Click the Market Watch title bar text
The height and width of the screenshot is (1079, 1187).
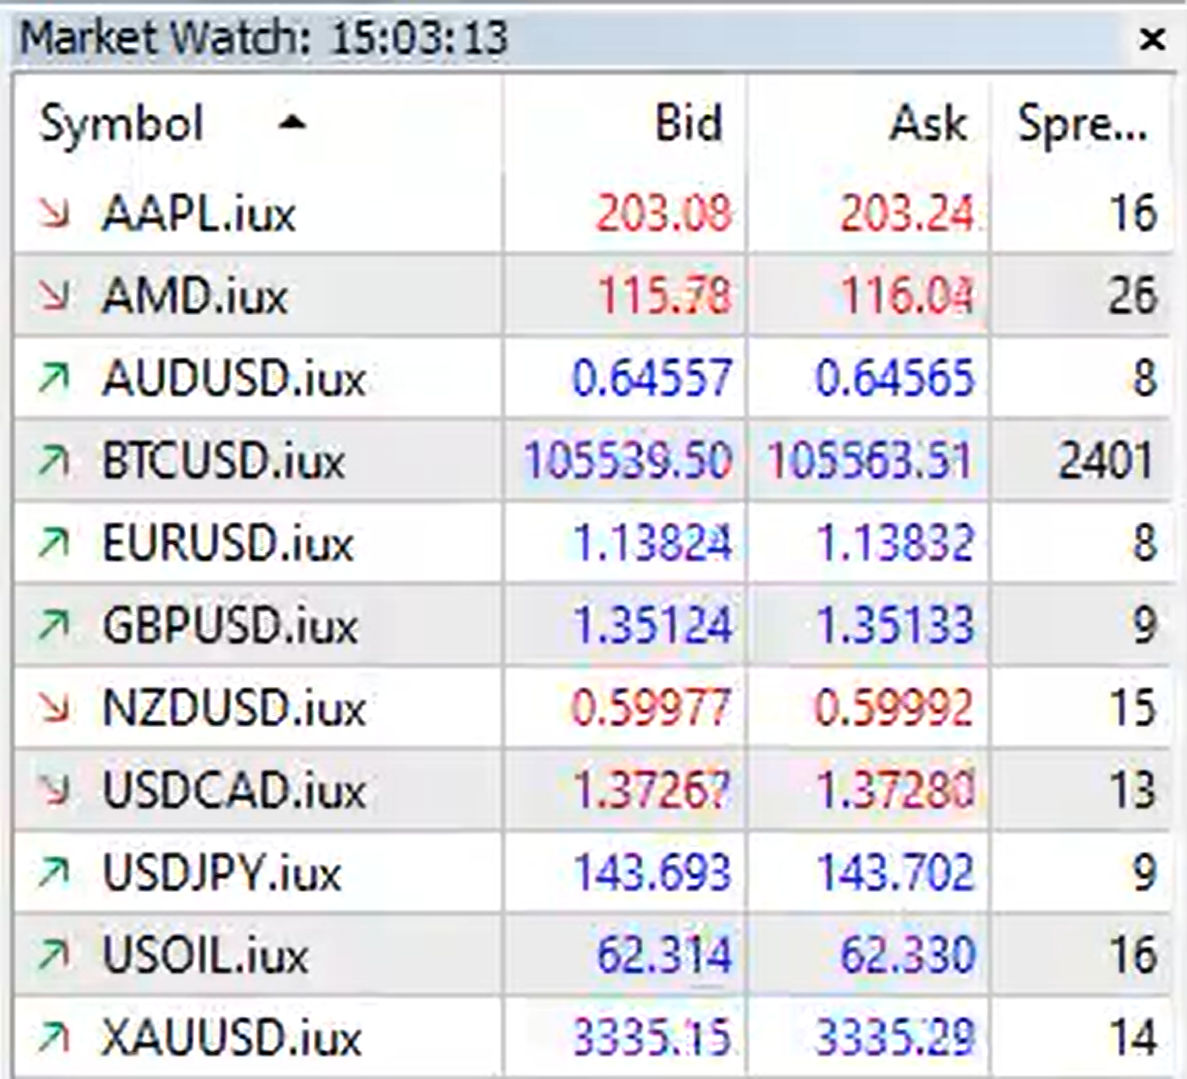pyautogui.click(x=263, y=38)
